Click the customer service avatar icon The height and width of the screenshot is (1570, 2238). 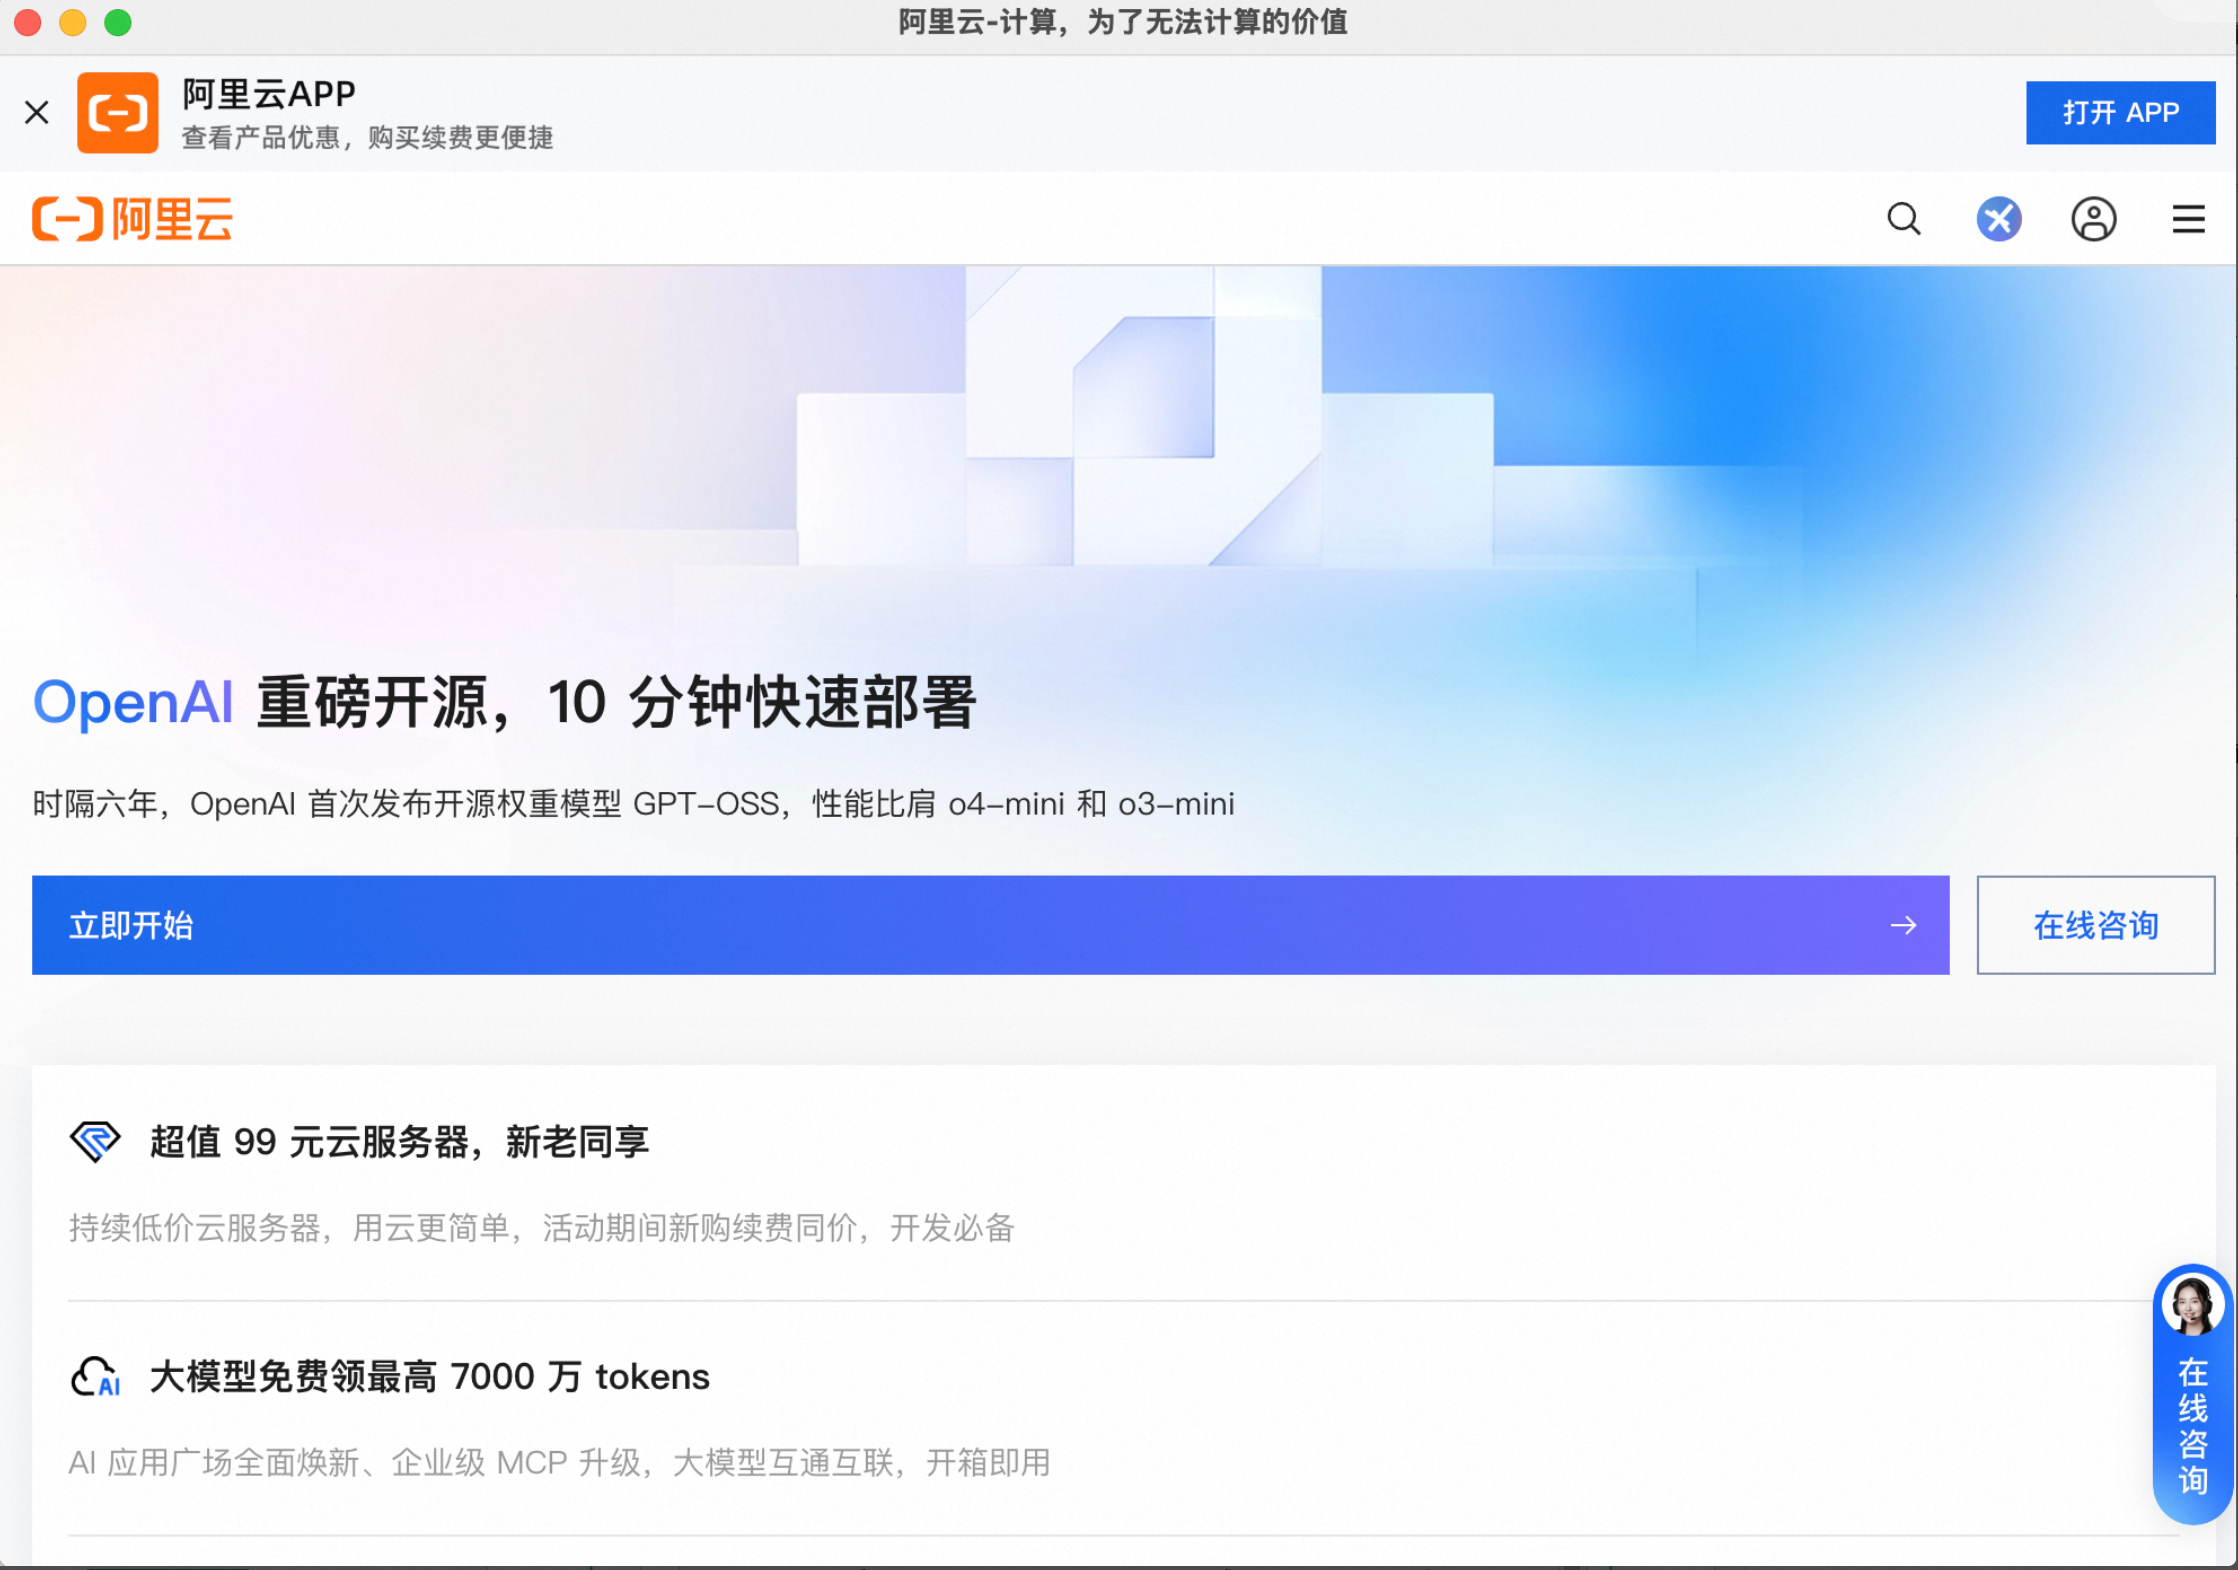click(2192, 1305)
